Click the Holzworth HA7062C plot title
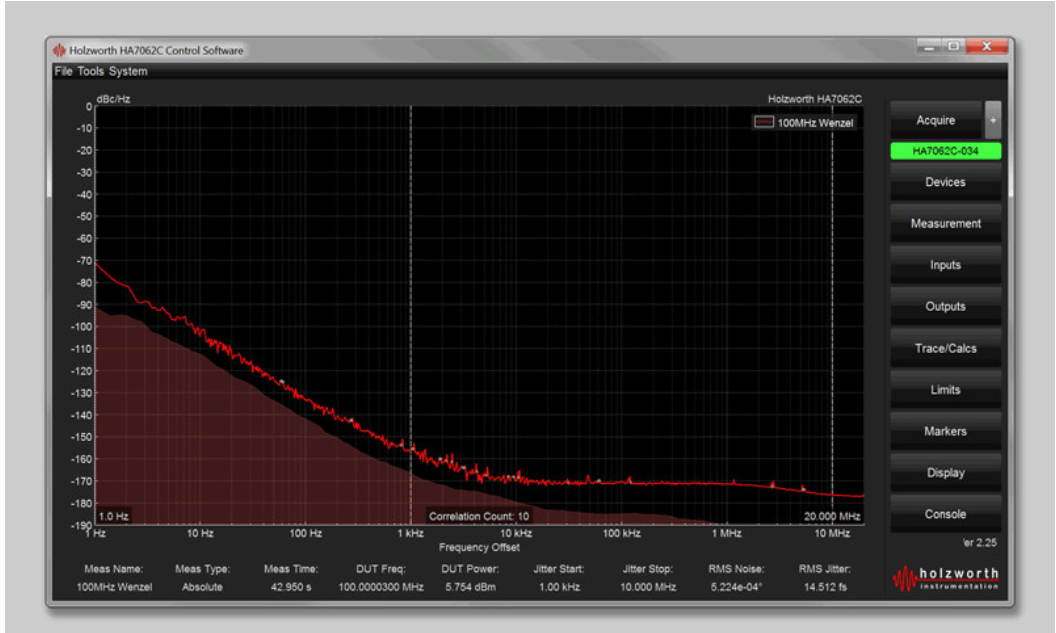 tap(815, 99)
